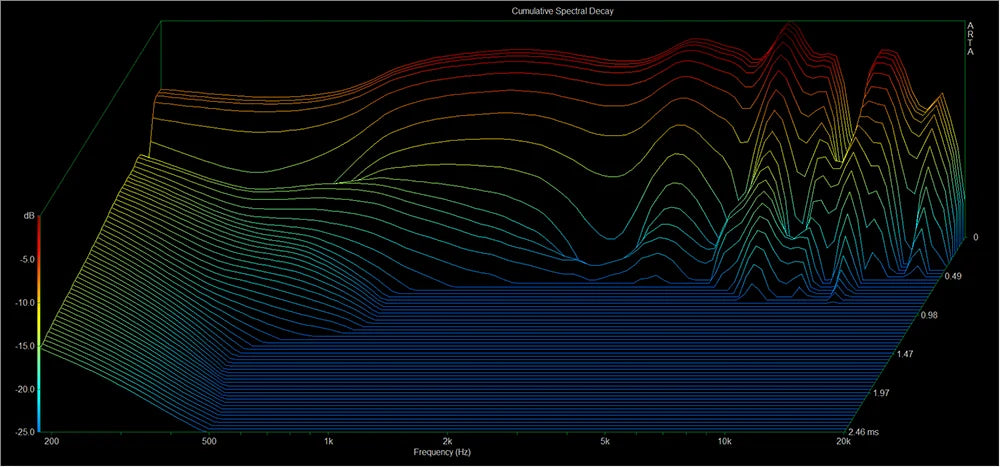
Task: Click the 'Frequency (Hz)' axis label
Action: [x=442, y=452]
